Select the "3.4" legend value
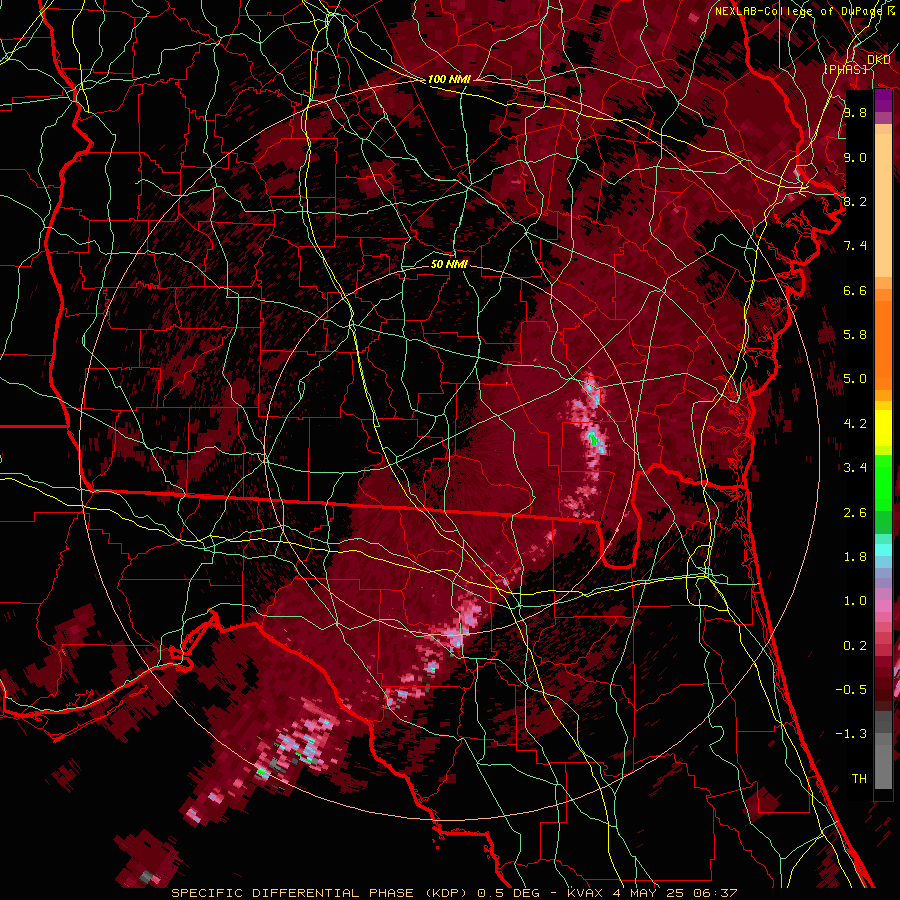The height and width of the screenshot is (900, 900). coord(855,468)
